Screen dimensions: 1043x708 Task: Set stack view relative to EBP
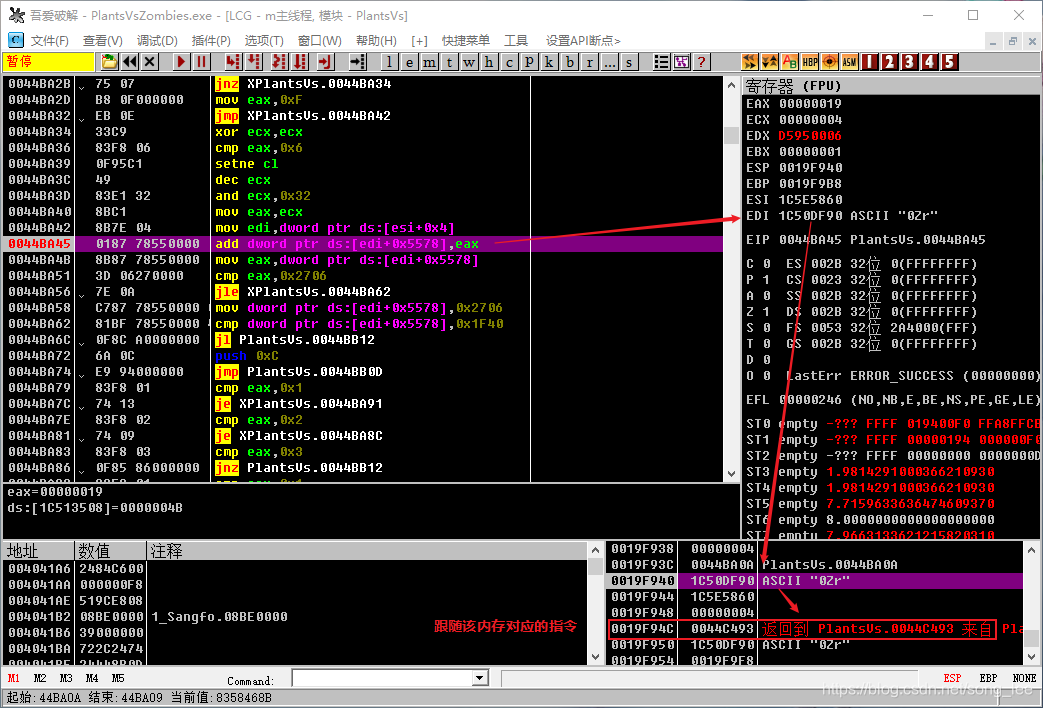[x=988, y=678]
